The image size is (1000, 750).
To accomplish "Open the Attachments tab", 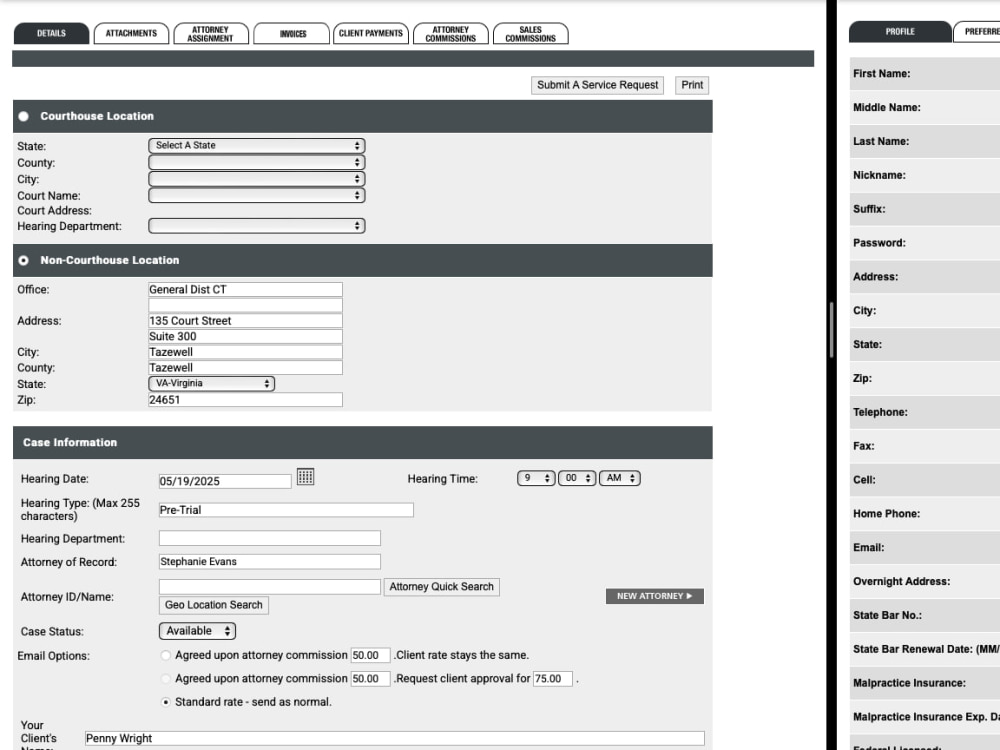I will [x=131, y=33].
